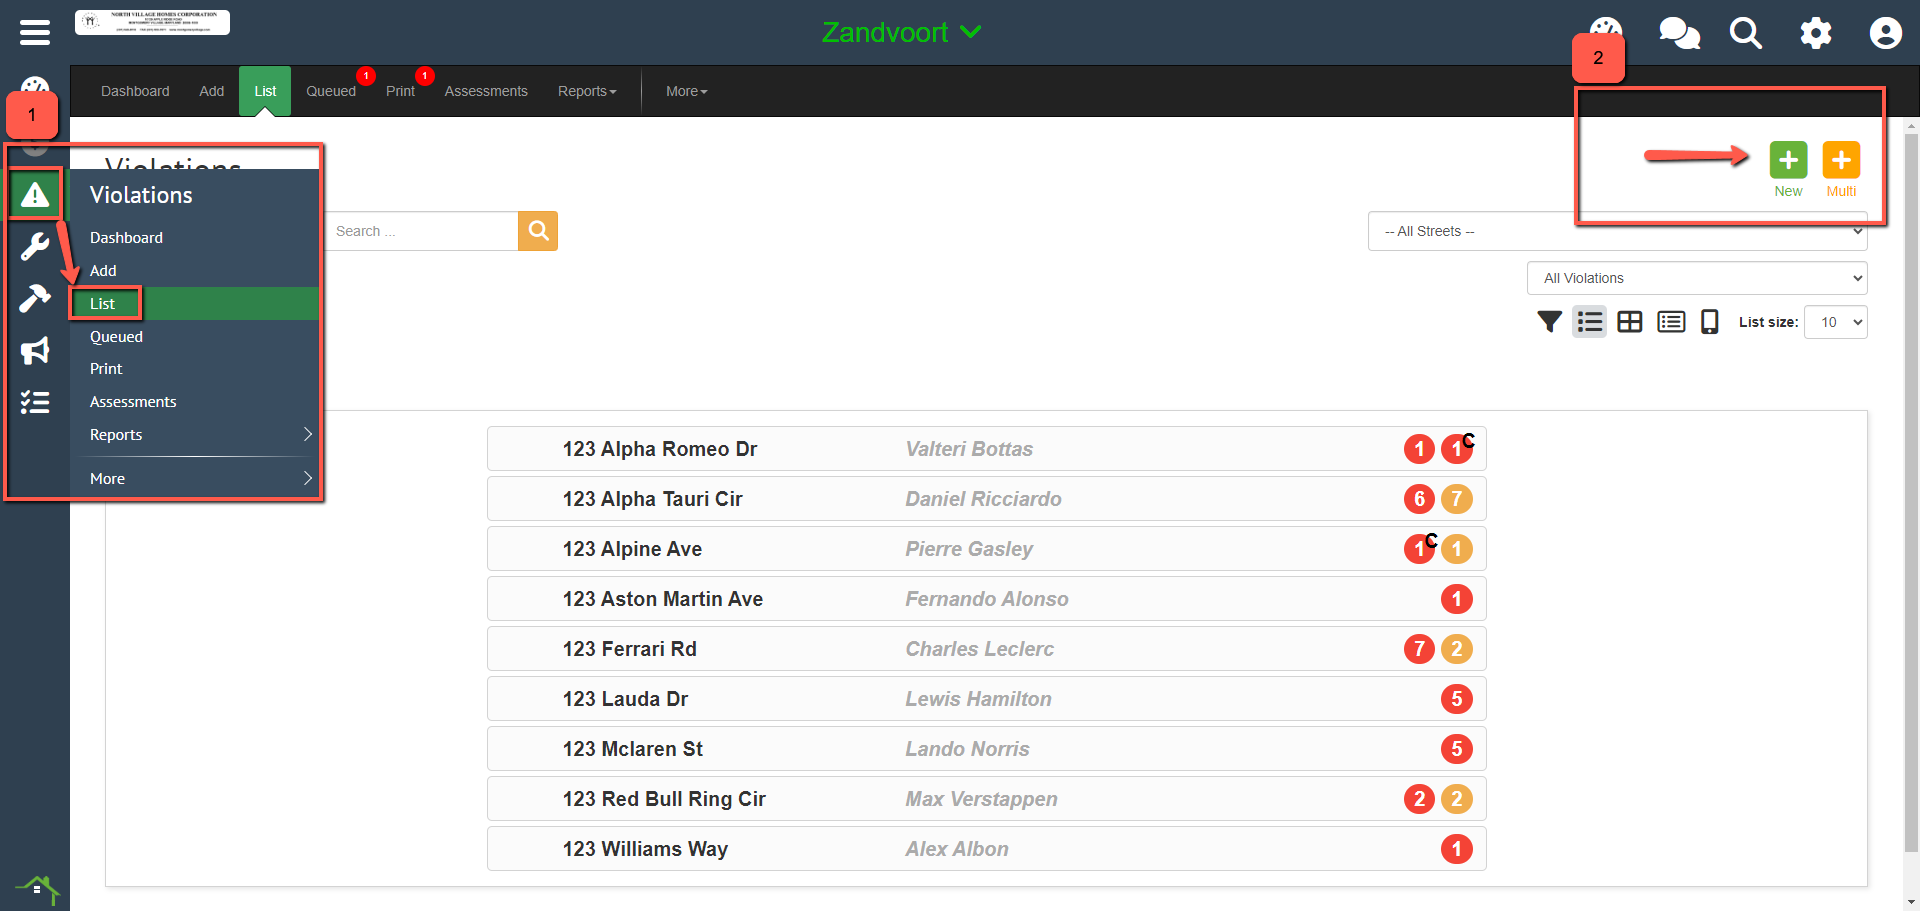1920x911 pixels.
Task: Select Queued tab in top navigation
Action: point(331,91)
